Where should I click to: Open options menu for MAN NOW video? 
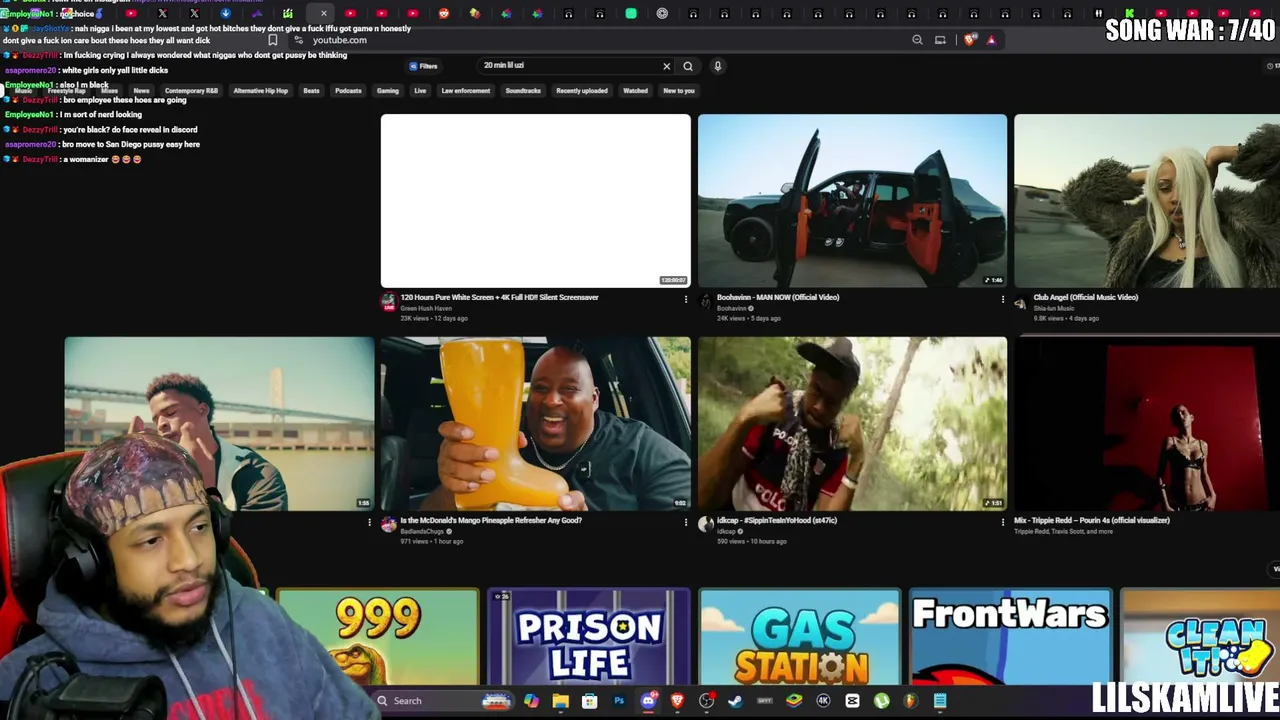click(x=1003, y=299)
